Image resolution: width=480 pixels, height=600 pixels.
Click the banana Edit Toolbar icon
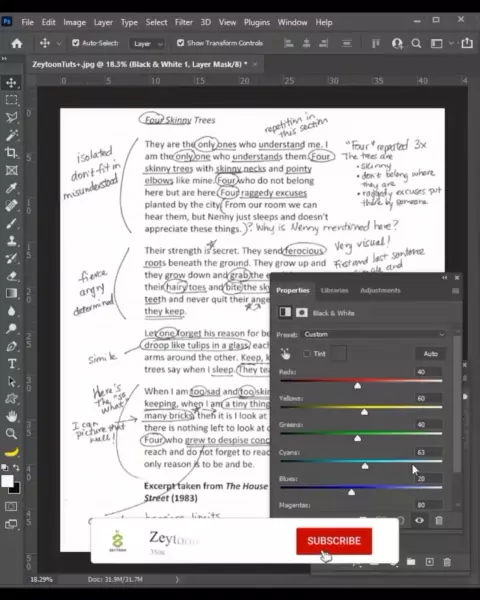[11, 452]
